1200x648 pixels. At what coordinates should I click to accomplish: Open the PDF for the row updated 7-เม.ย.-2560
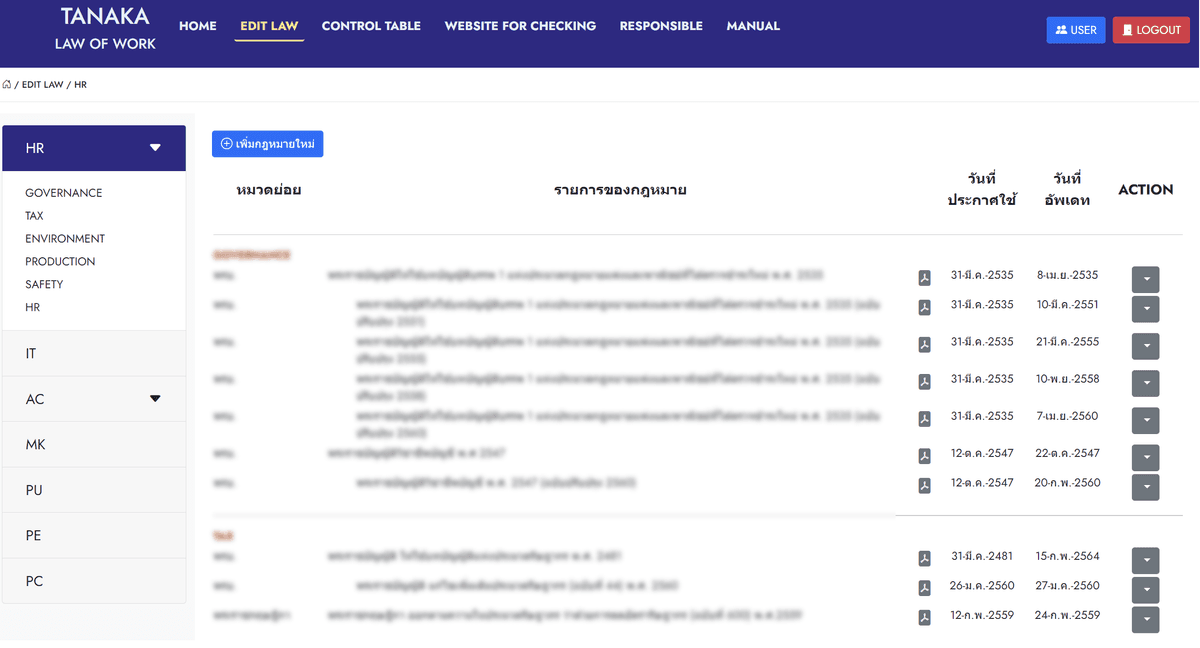click(x=925, y=419)
